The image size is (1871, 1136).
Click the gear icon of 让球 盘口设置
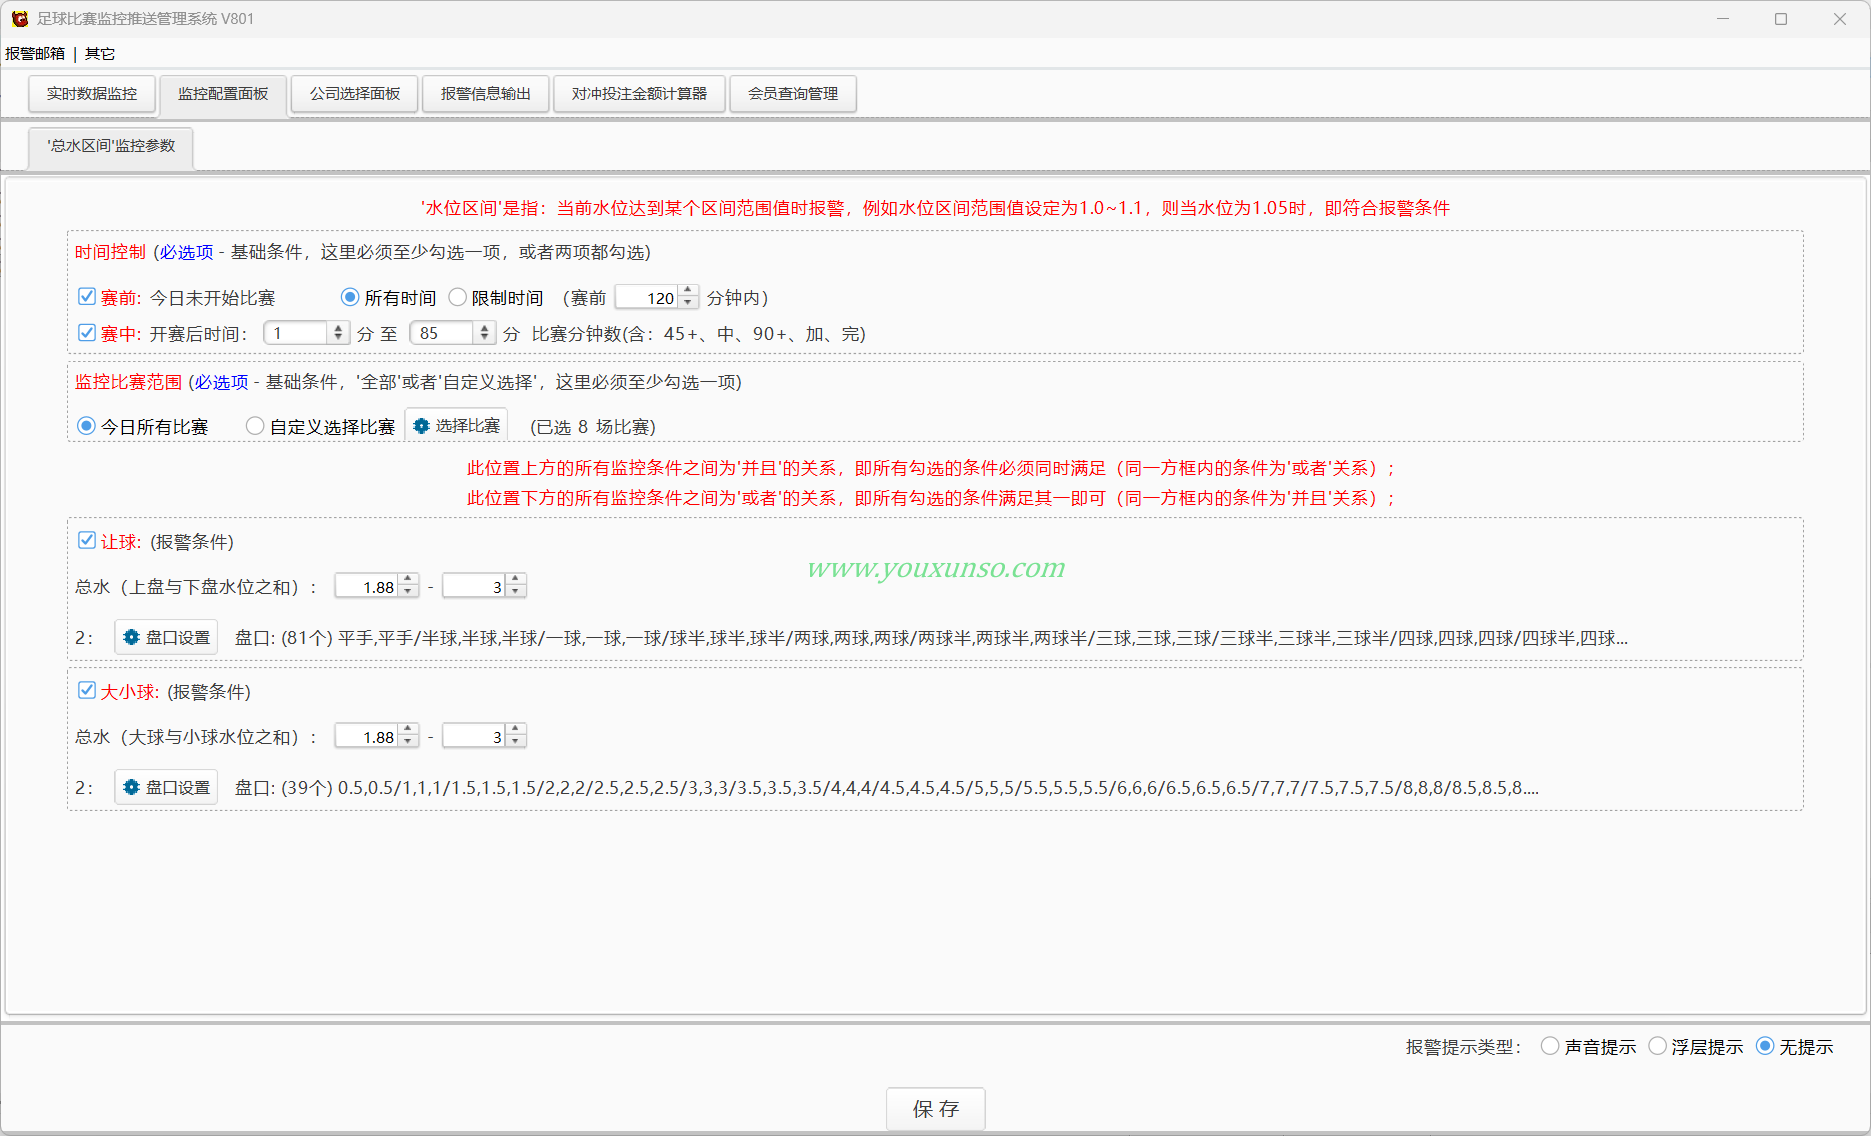pos(131,637)
